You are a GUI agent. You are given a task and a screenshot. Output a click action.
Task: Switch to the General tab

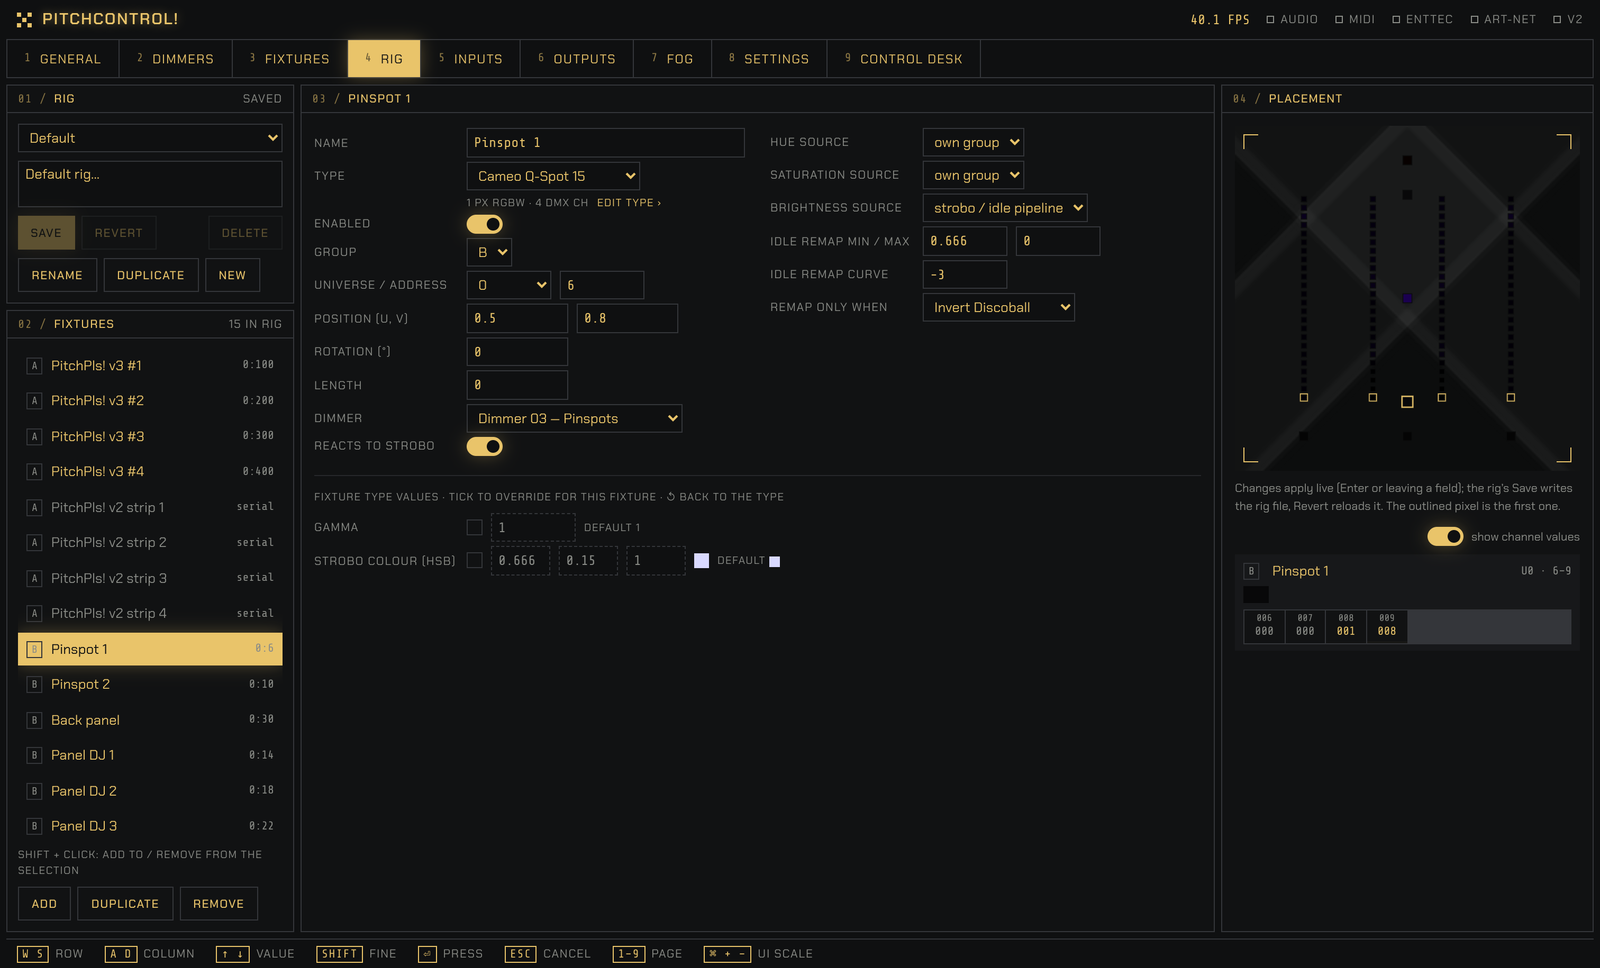pyautogui.click(x=63, y=59)
